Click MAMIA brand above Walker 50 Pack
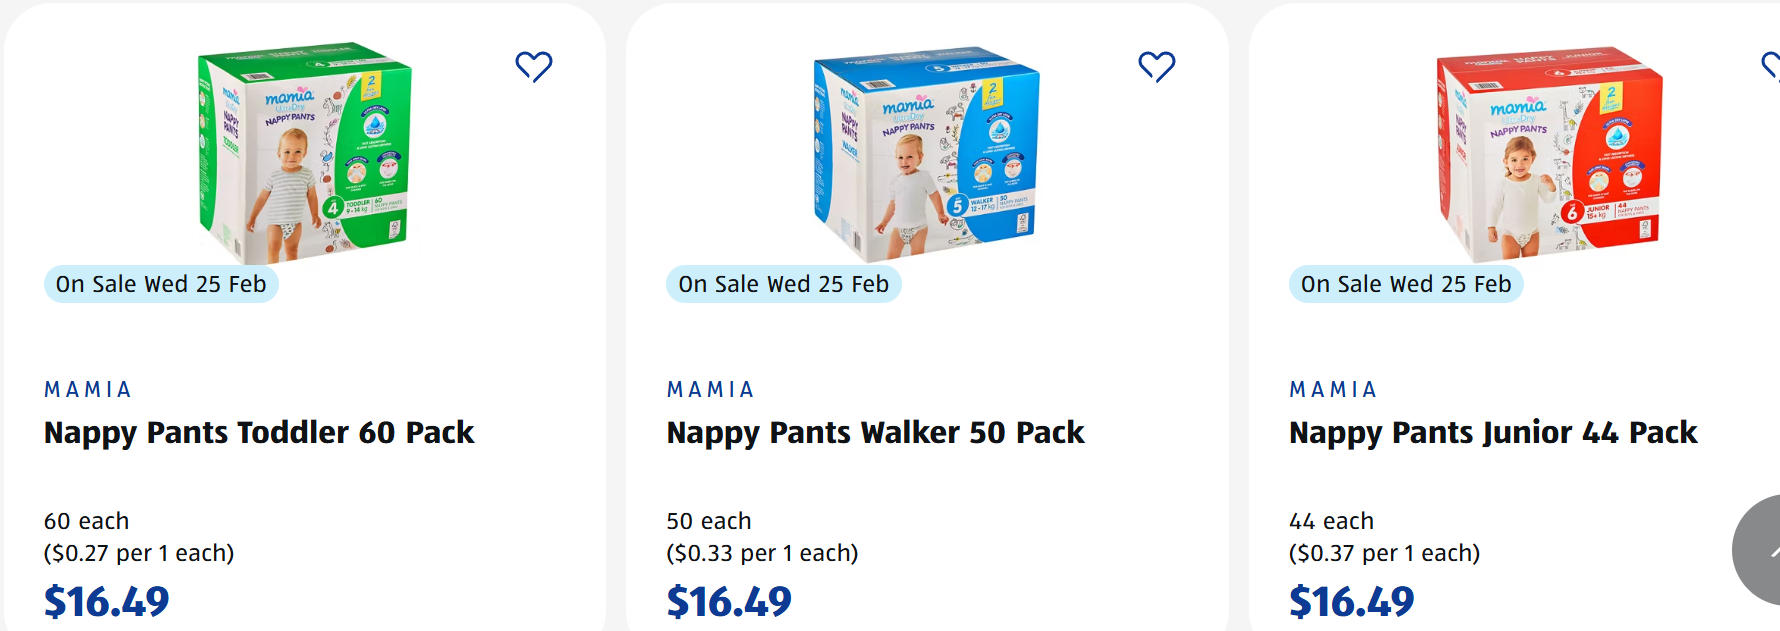The image size is (1780, 631). pyautogui.click(x=711, y=390)
